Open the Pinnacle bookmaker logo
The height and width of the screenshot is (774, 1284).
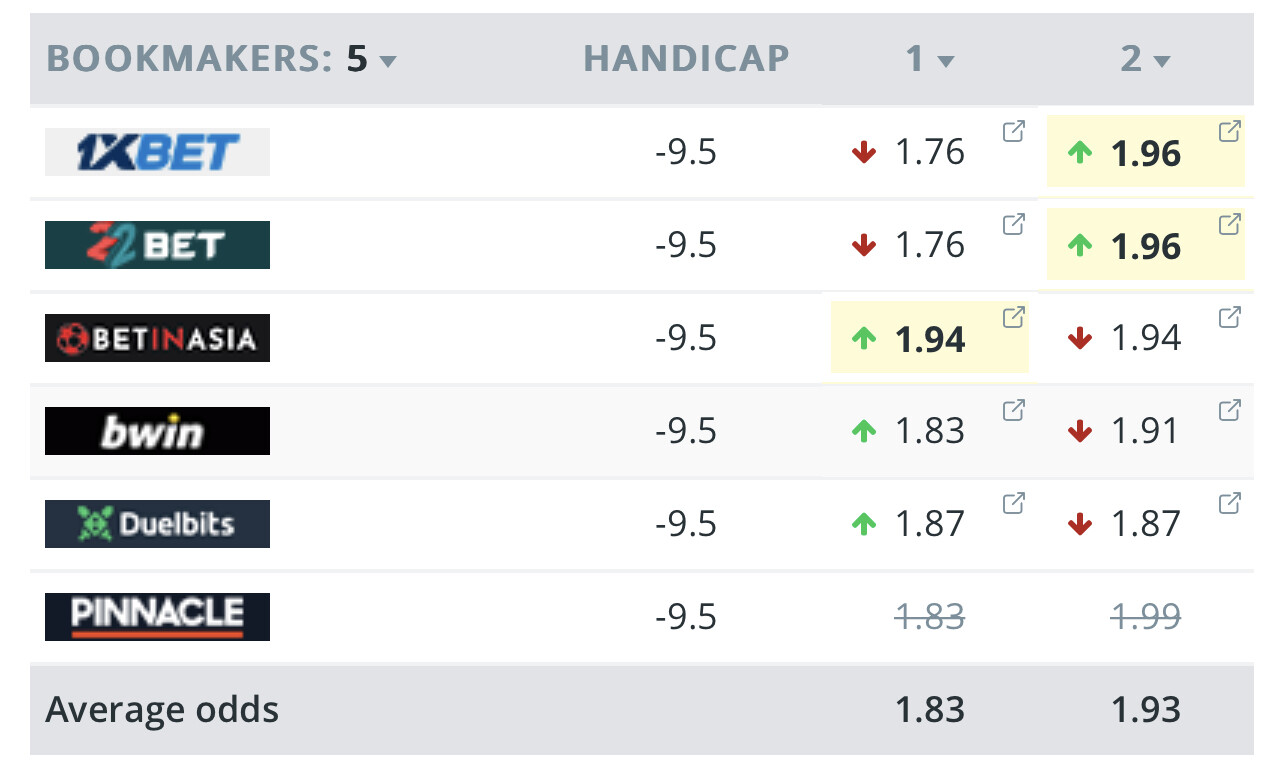(157, 617)
